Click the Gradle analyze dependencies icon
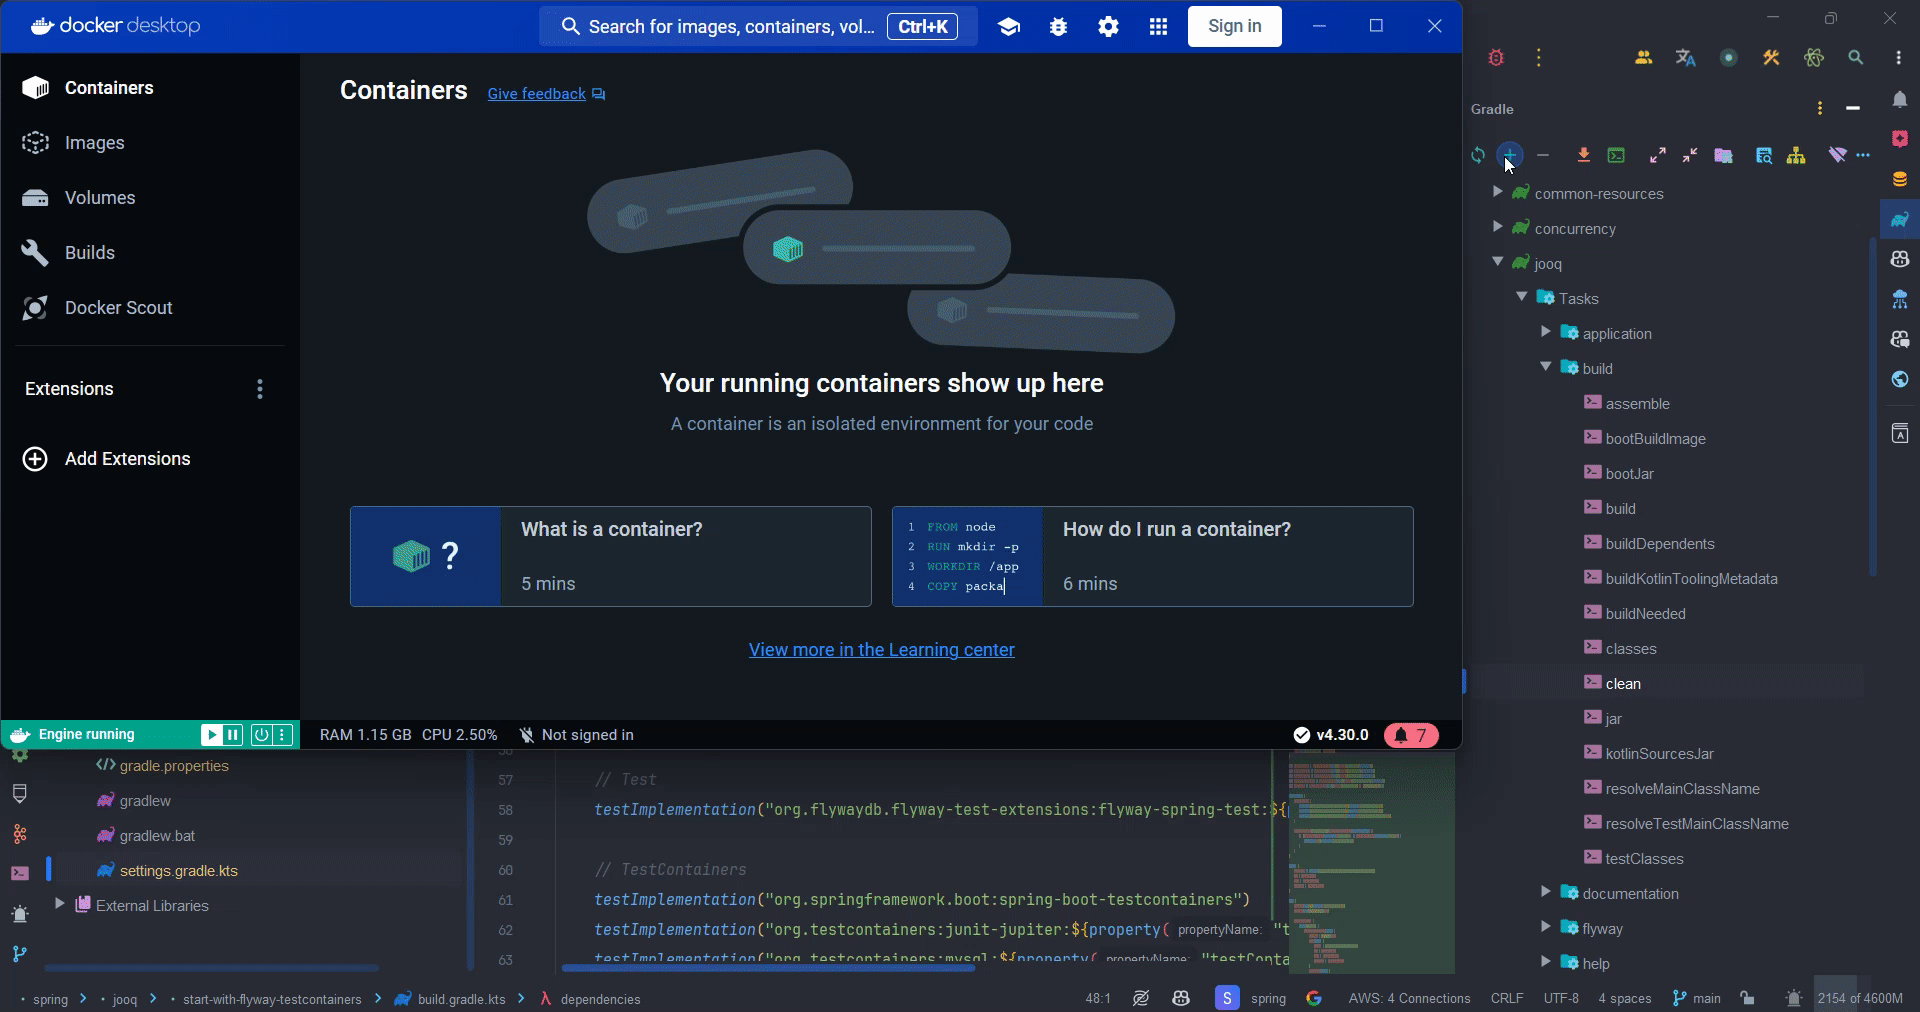Screen dimensions: 1920x1012 pyautogui.click(x=1764, y=155)
